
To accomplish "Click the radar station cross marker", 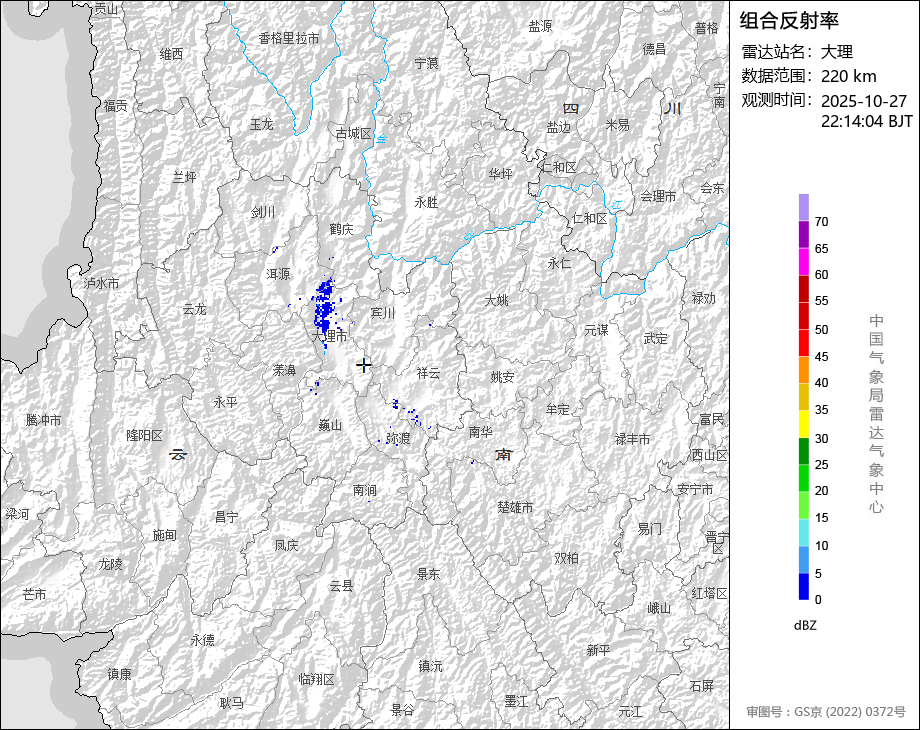I will pos(364,365).
